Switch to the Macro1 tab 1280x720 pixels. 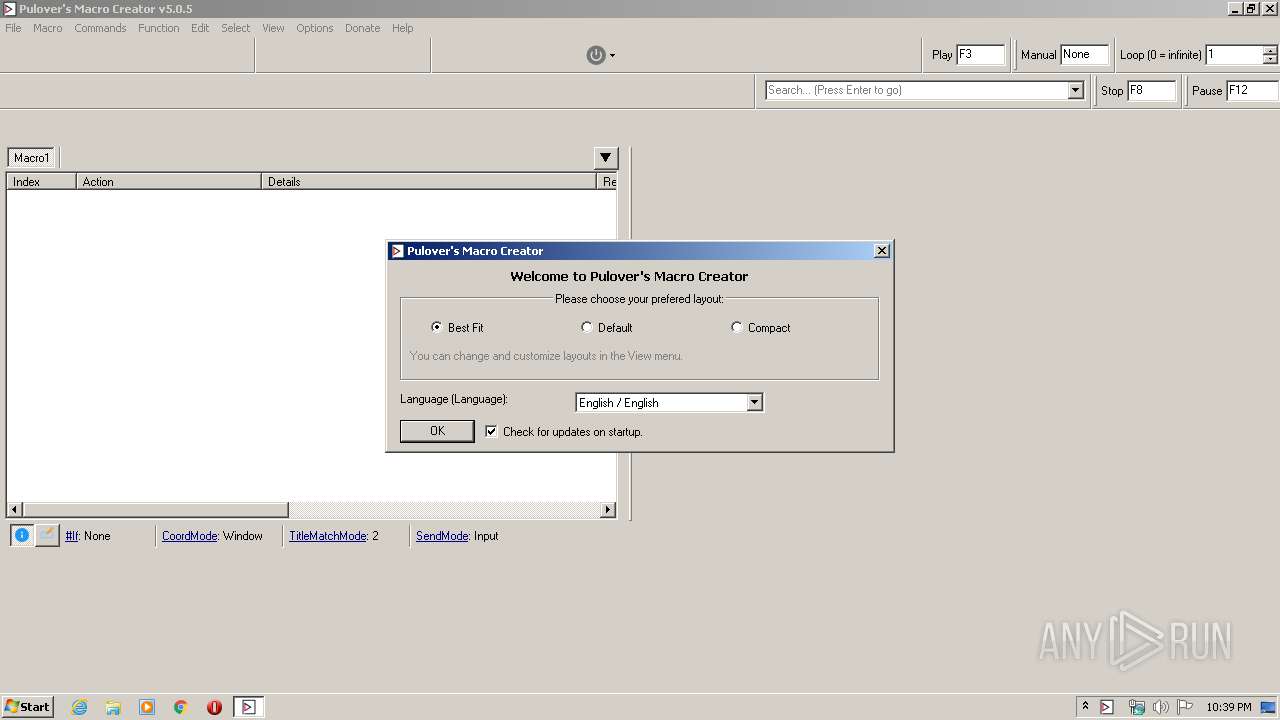click(32, 158)
